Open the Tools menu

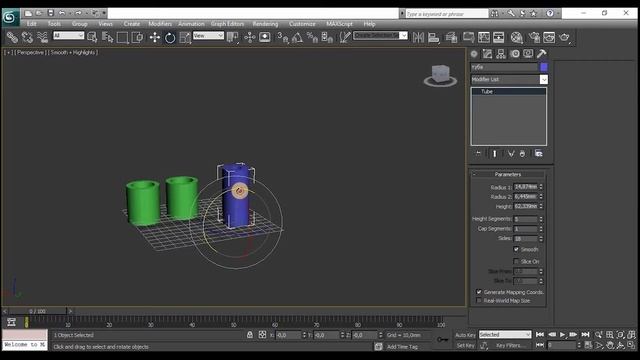pos(54,24)
